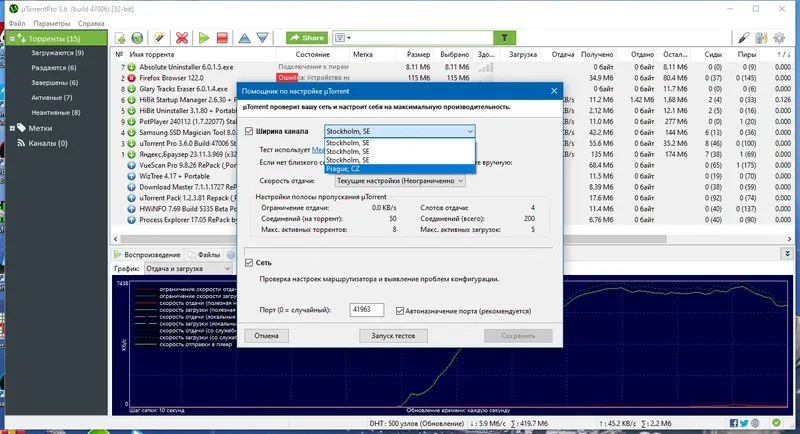The width and height of the screenshot is (800, 434).
Task: Switch to the Воспроизведение tab
Action: pyautogui.click(x=147, y=254)
